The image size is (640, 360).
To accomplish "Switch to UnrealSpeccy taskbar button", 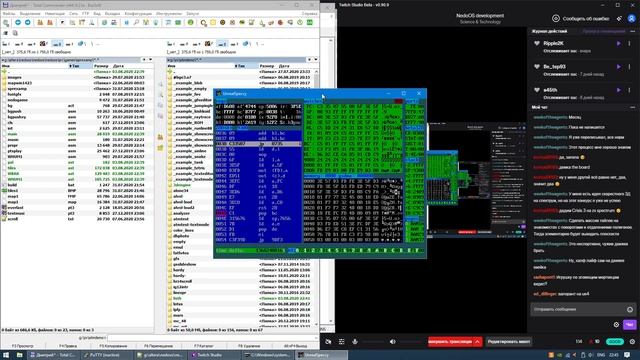I will [322, 355].
